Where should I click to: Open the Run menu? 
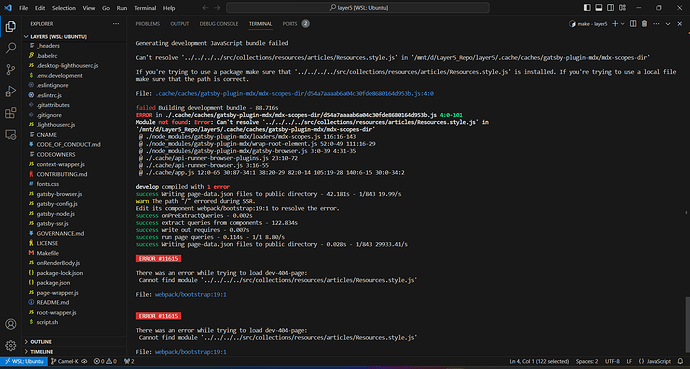click(x=122, y=8)
